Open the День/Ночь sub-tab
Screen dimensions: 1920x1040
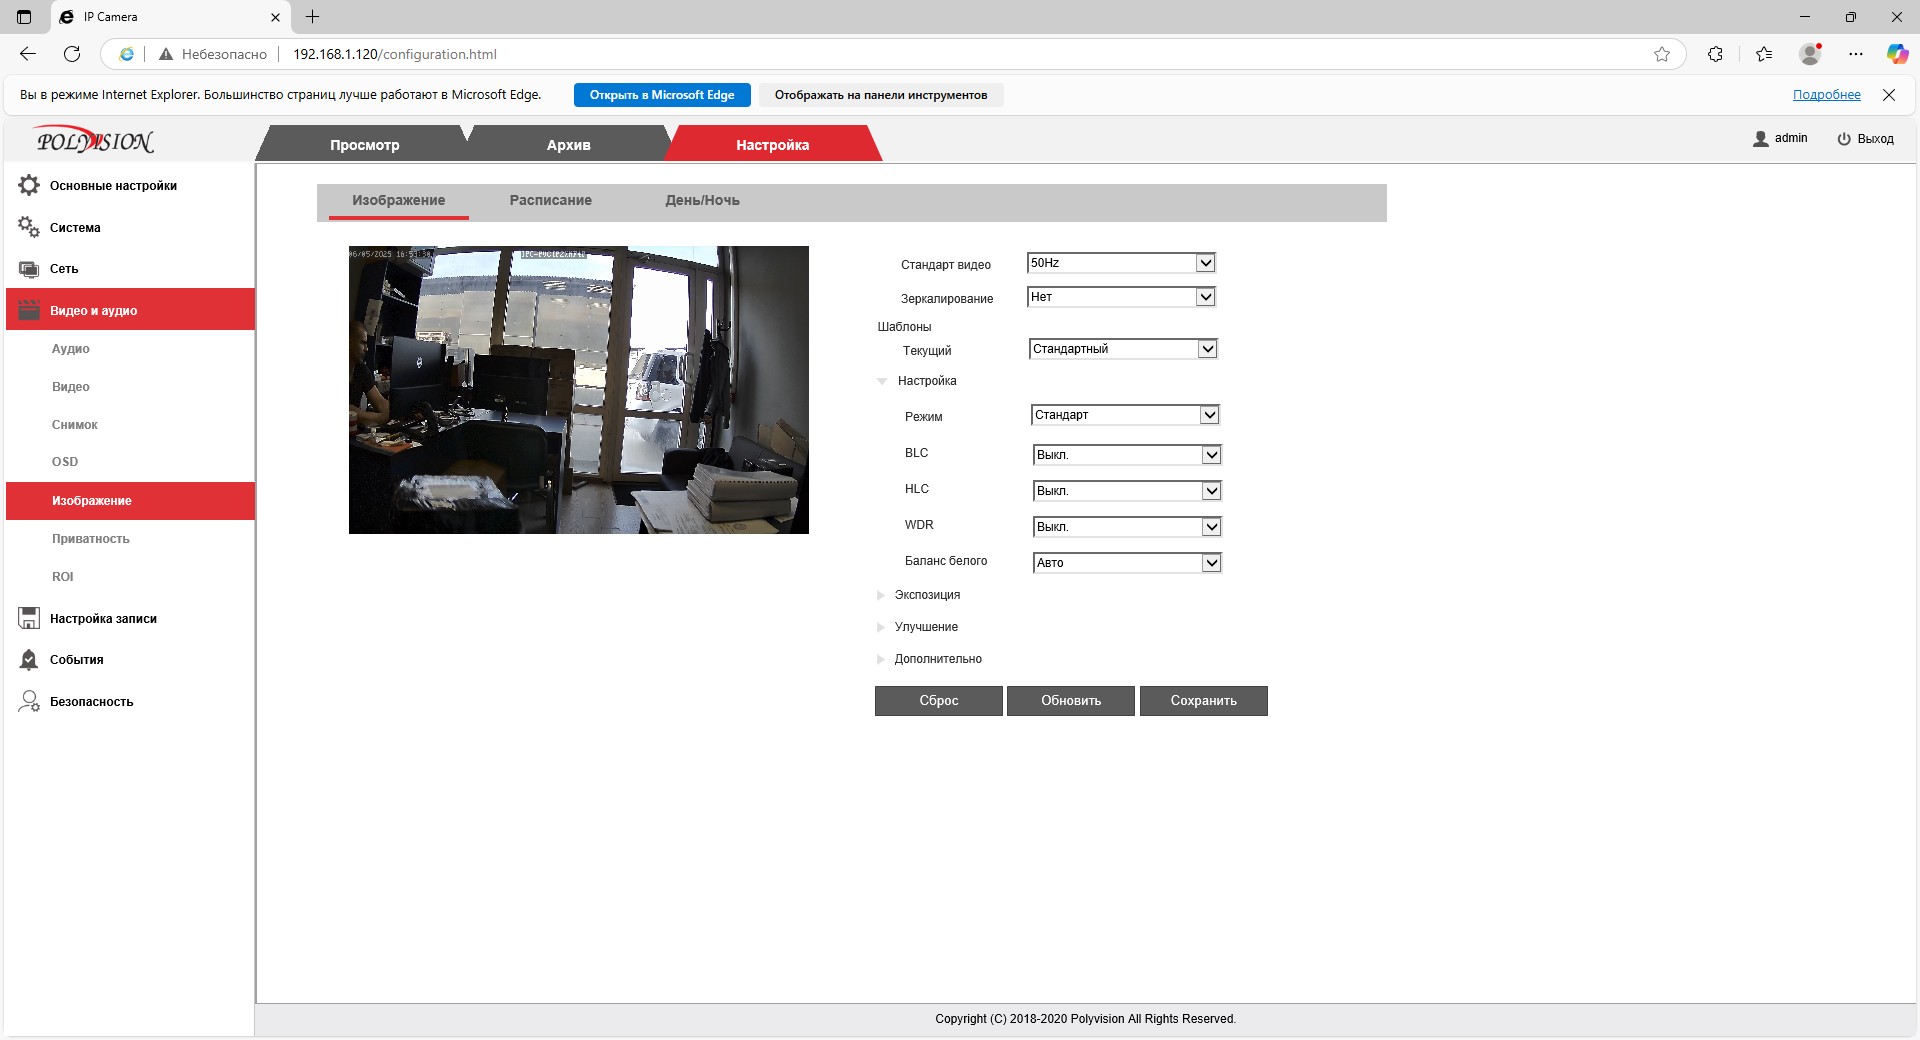click(x=702, y=200)
